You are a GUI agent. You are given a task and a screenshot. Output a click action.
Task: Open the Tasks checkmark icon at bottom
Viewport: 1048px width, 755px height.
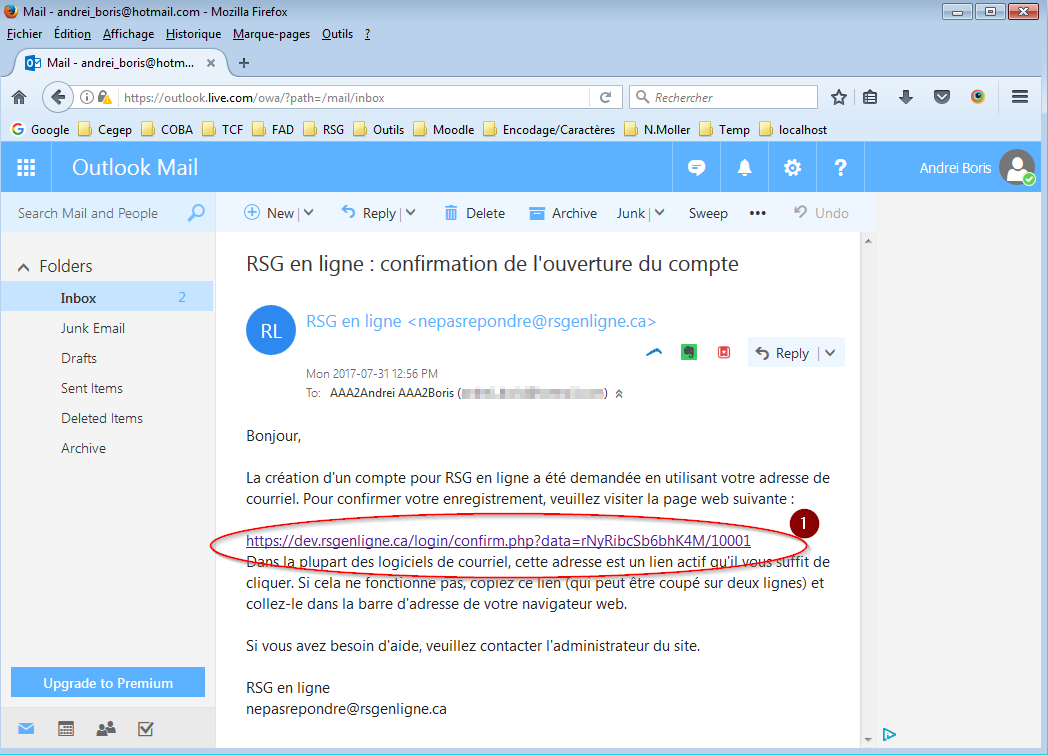click(145, 729)
